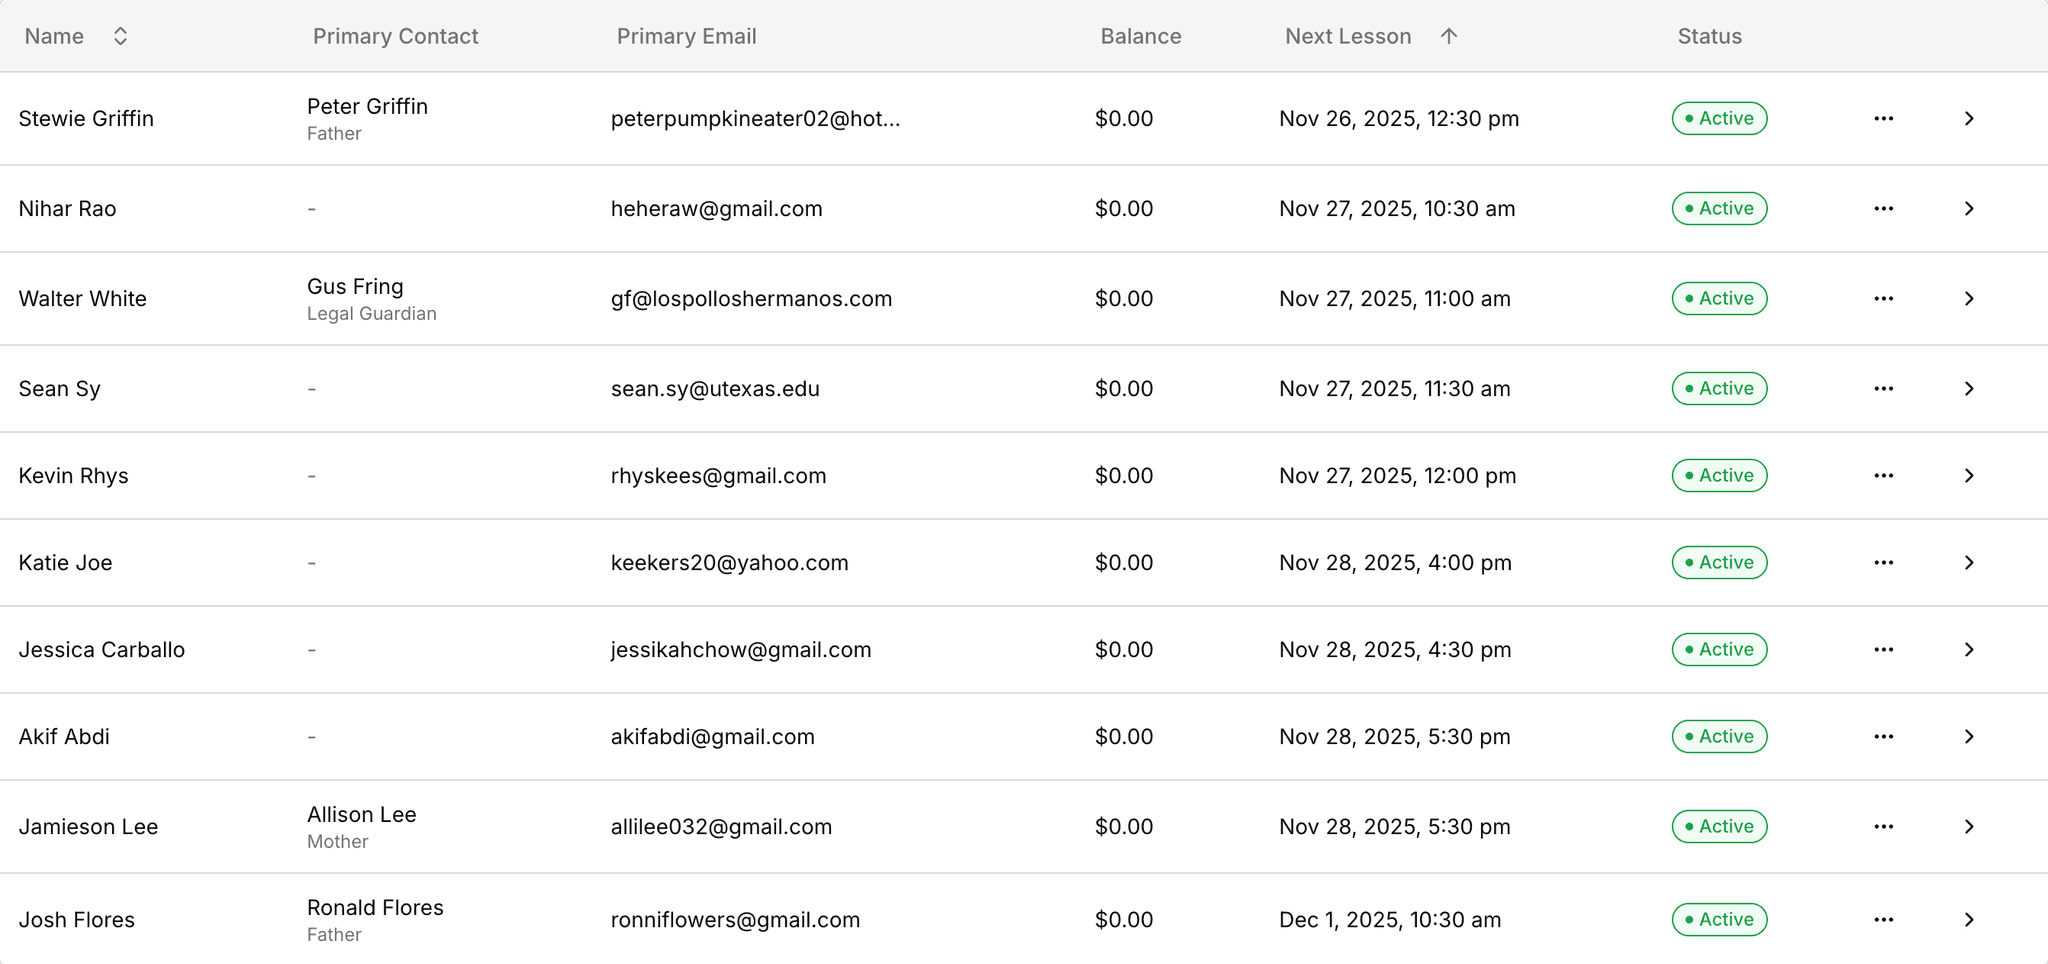Show more actions for Jessica Carballo
Image resolution: width=2048 pixels, height=964 pixels.
1883,650
